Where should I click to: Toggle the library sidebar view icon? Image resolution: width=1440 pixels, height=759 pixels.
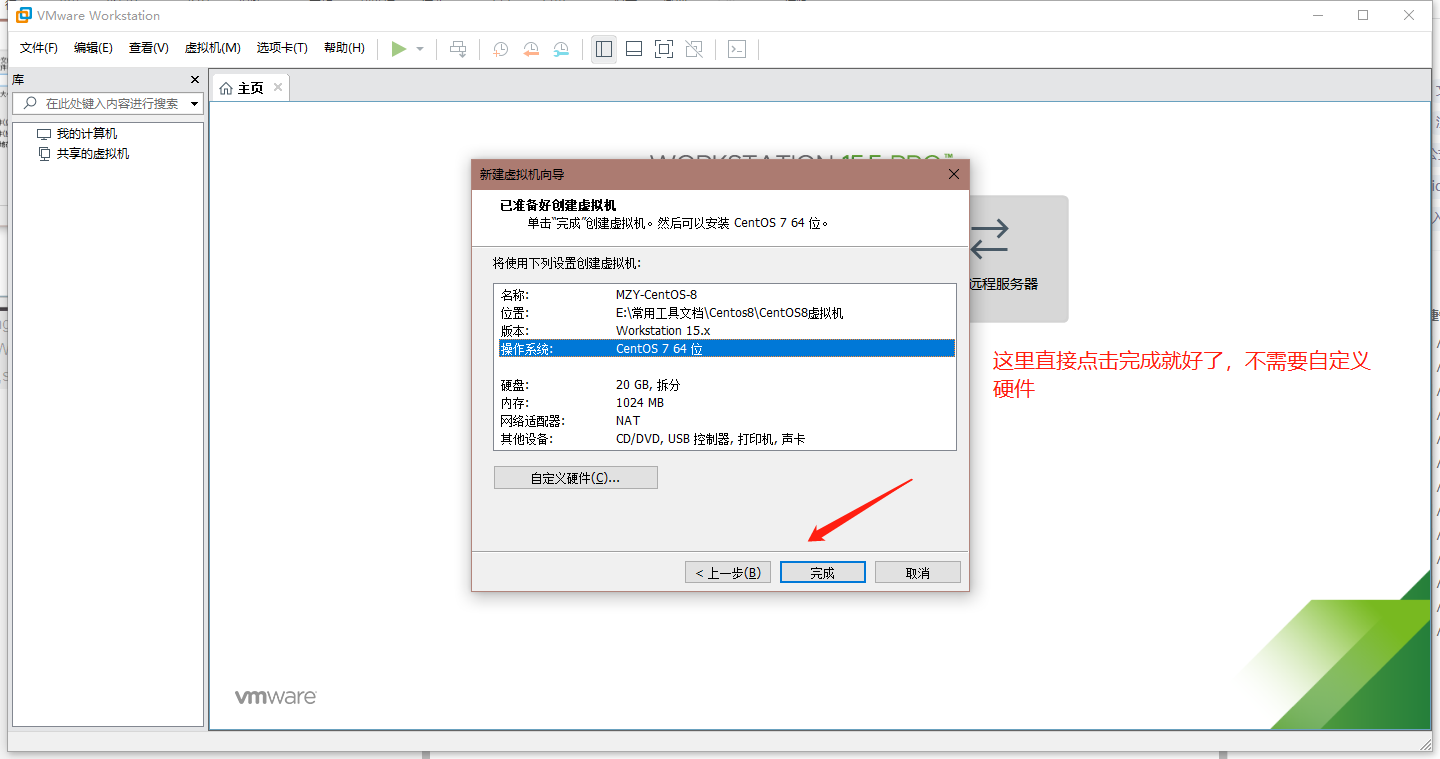coord(604,49)
